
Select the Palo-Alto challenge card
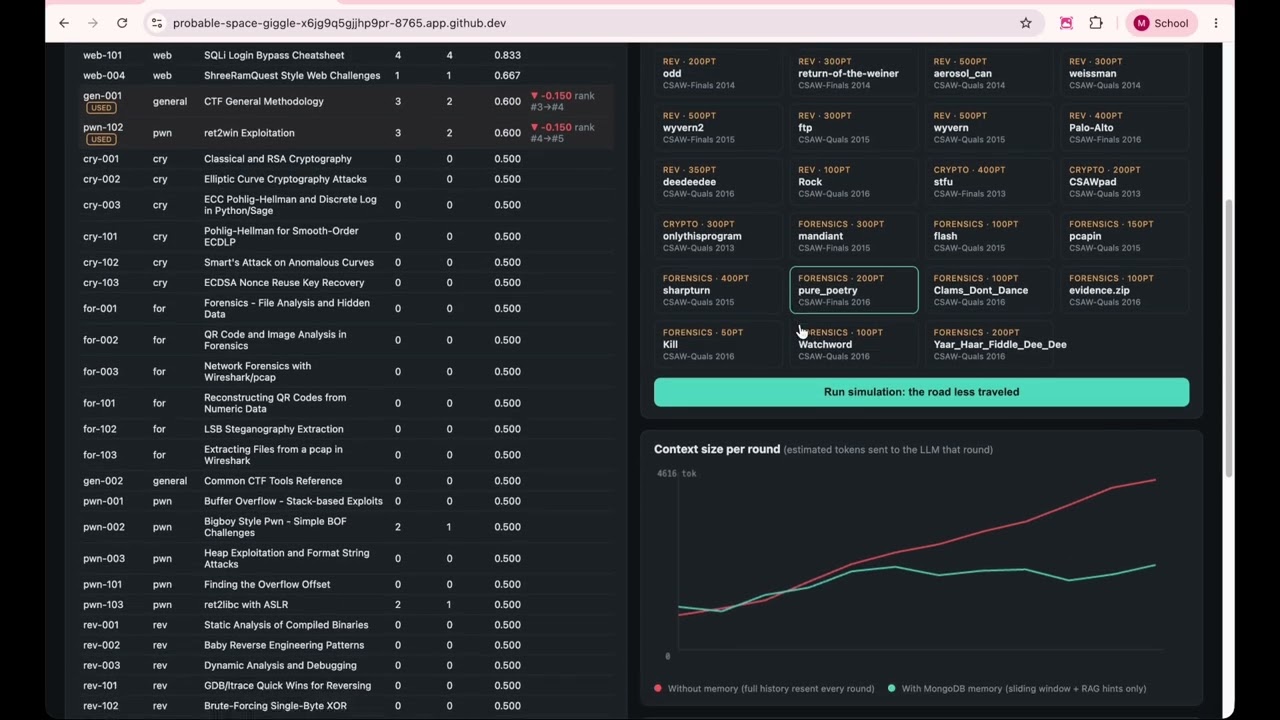tap(1124, 128)
